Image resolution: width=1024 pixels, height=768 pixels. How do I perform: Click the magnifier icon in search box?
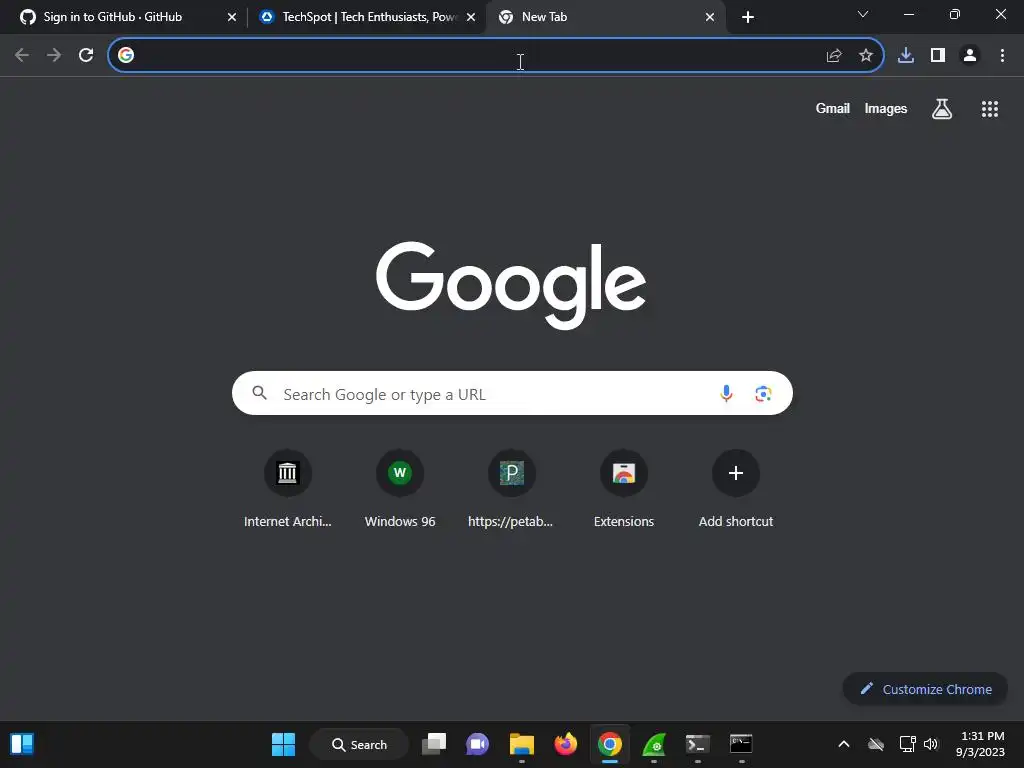[260, 393]
